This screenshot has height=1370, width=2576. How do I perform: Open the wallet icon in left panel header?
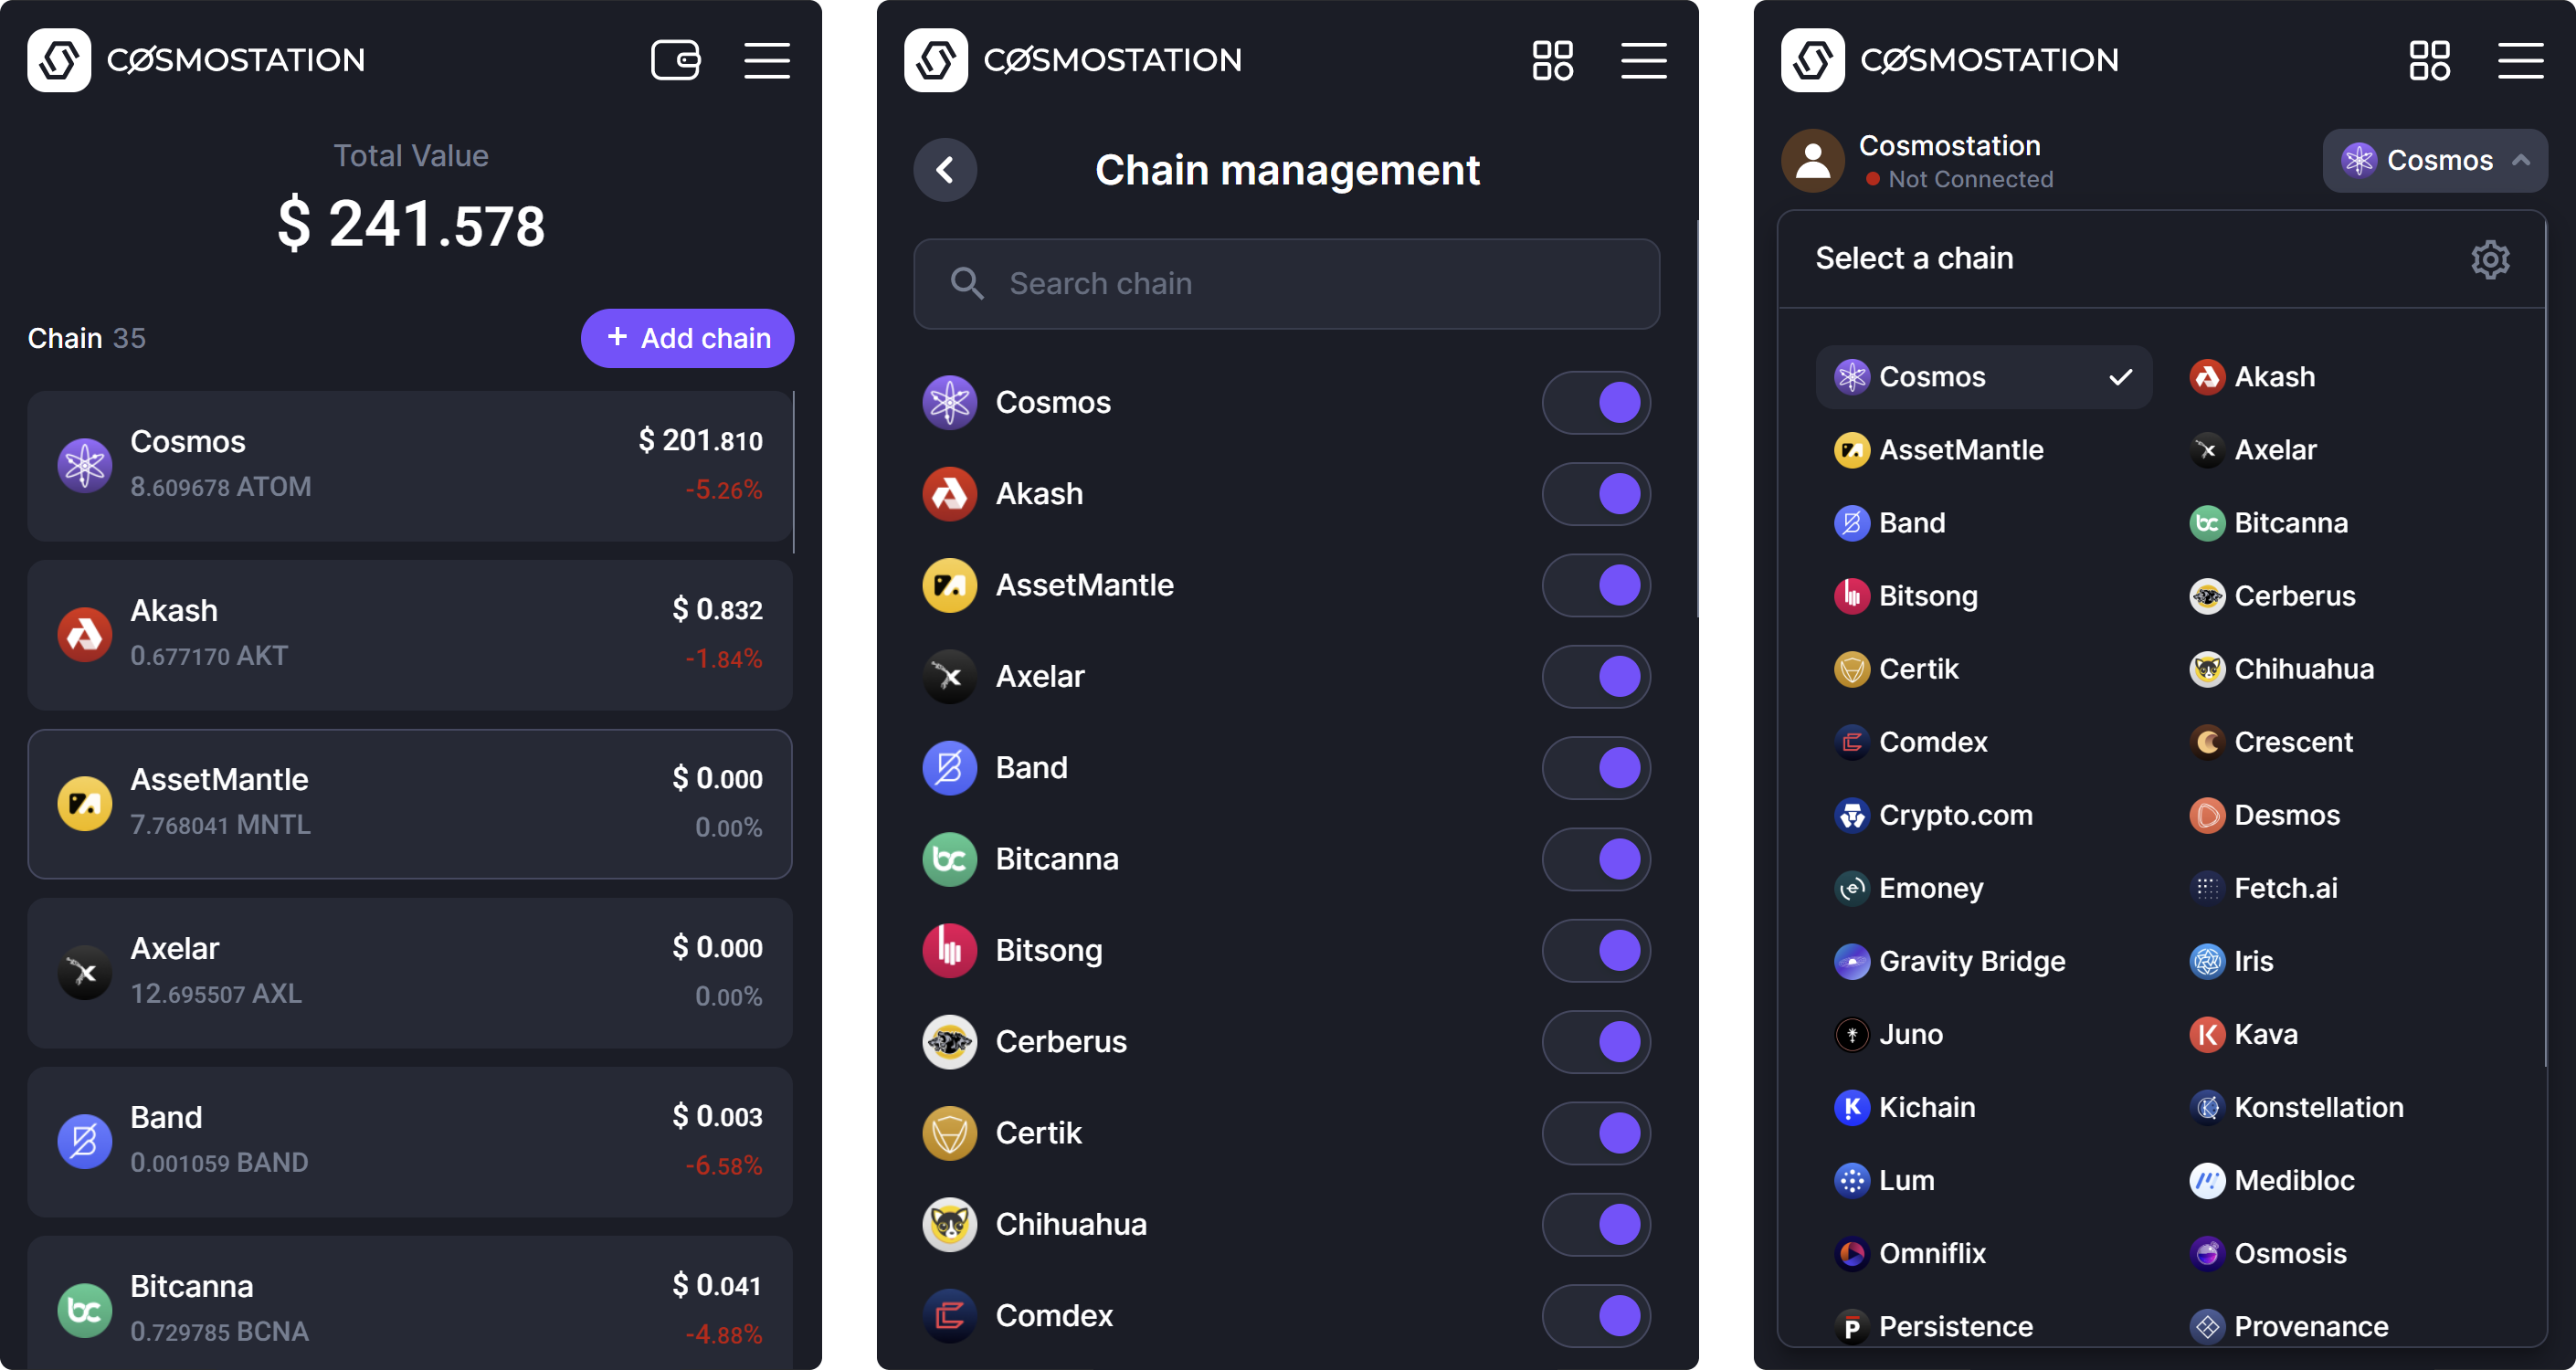[x=675, y=60]
